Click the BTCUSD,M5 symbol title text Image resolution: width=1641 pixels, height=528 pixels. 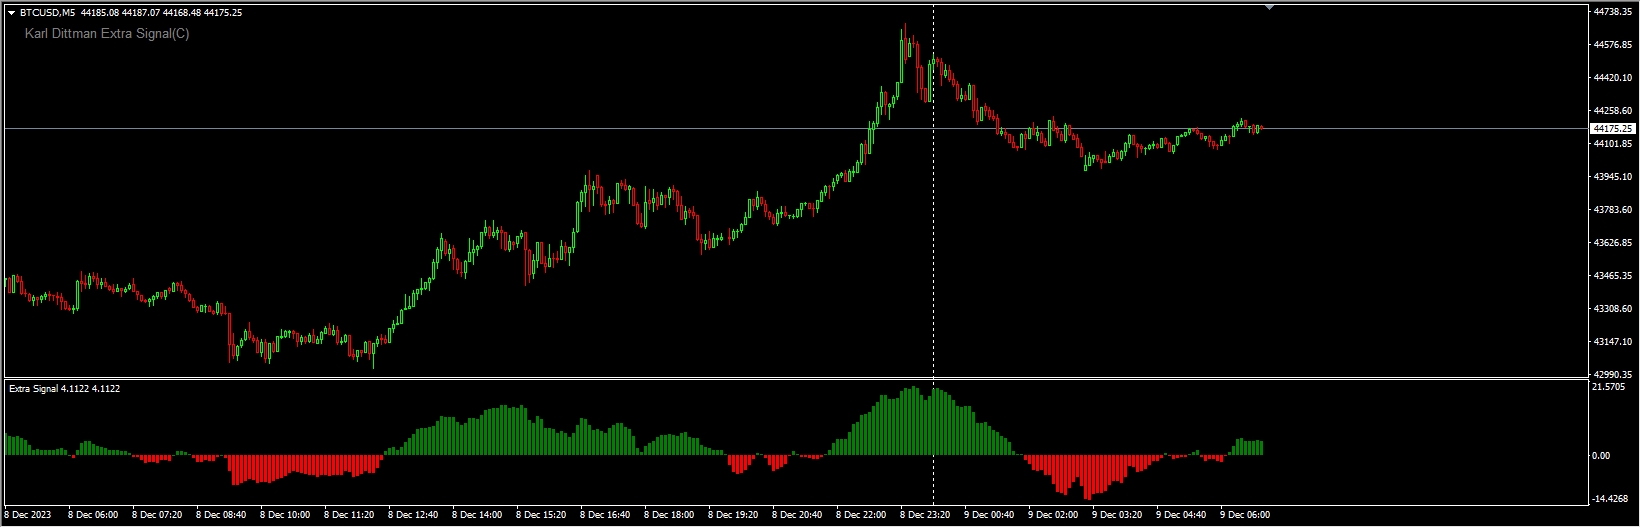coord(47,13)
